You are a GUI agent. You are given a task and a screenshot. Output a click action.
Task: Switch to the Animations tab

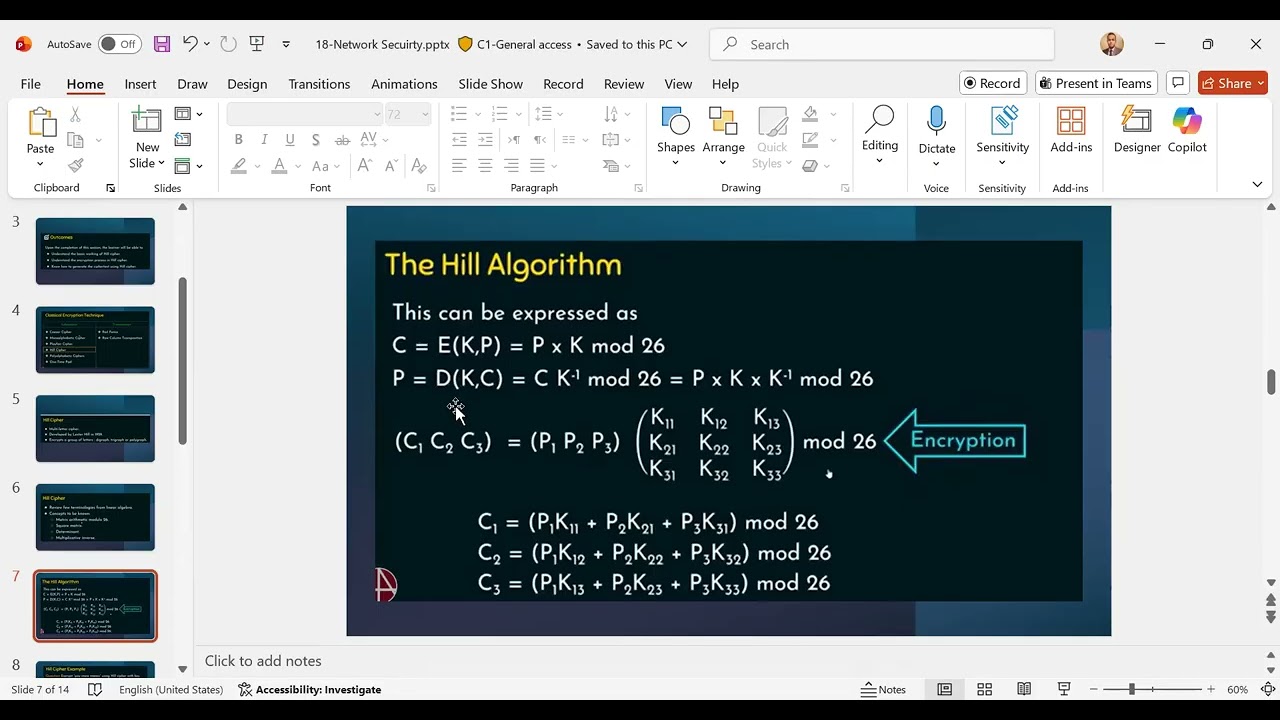click(x=404, y=84)
